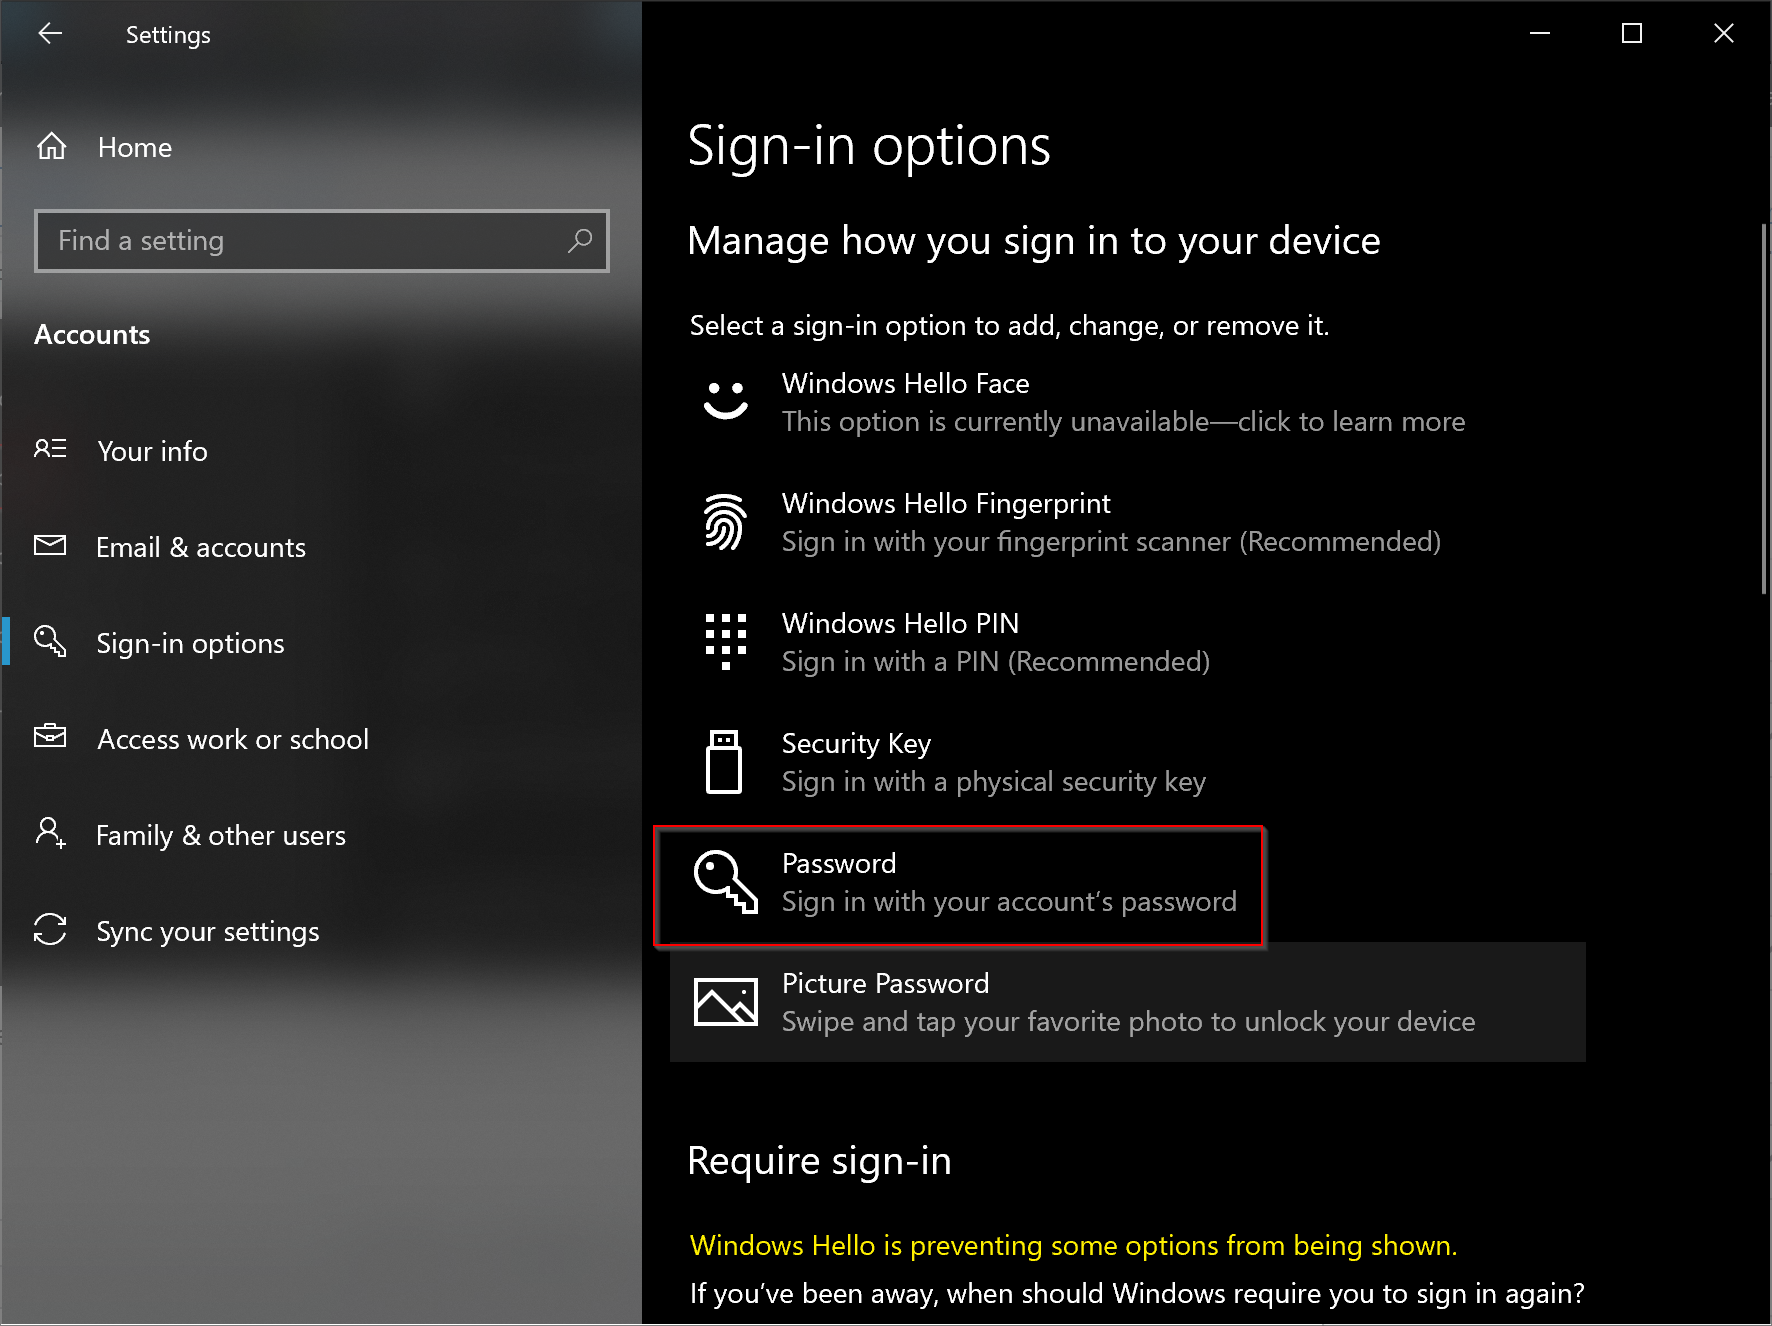Image resolution: width=1772 pixels, height=1326 pixels.
Task: Click 'Manage how you sign in' heading
Action: (x=1034, y=241)
